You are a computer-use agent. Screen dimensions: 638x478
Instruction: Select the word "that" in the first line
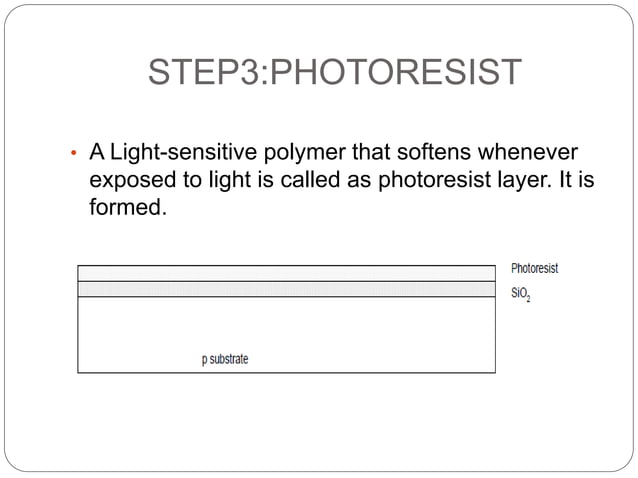[371, 152]
